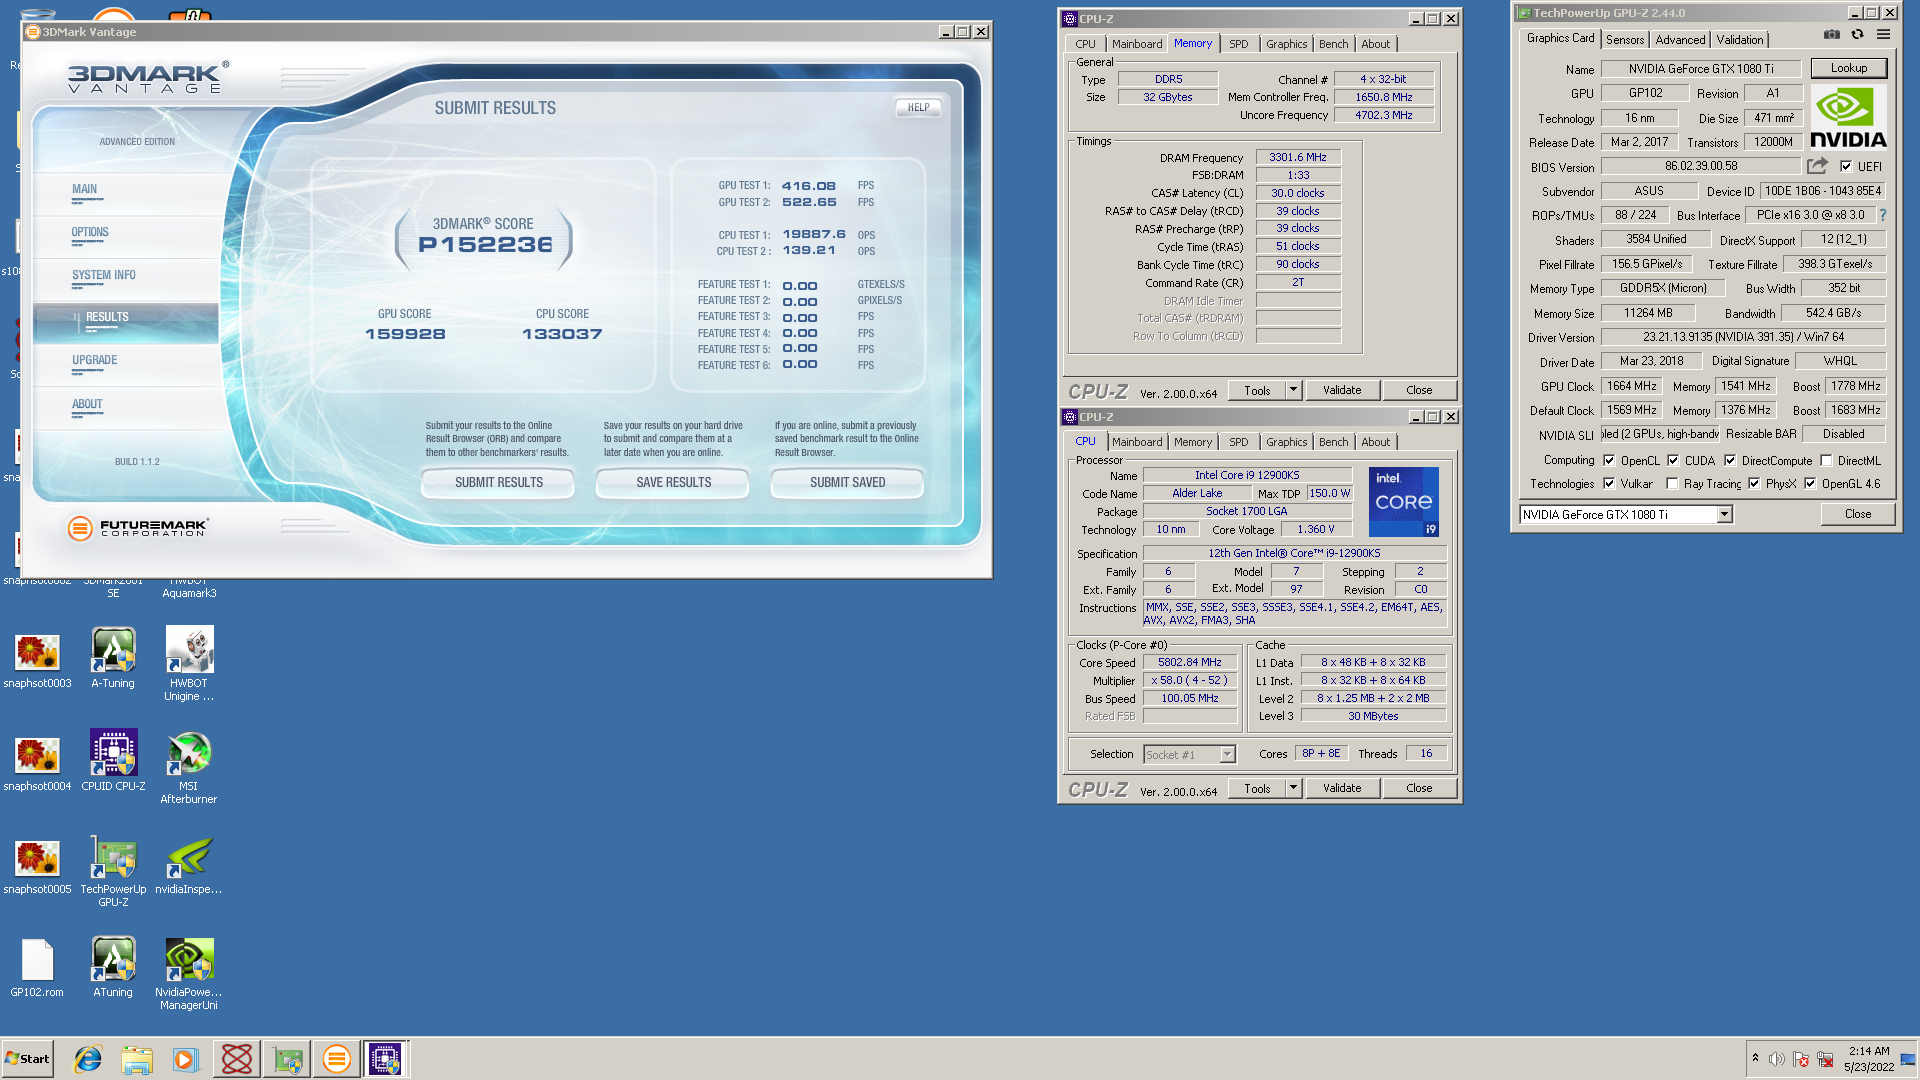Toggle Vulkan checkbox
The width and height of the screenshot is (1920, 1080).
[x=1609, y=484]
